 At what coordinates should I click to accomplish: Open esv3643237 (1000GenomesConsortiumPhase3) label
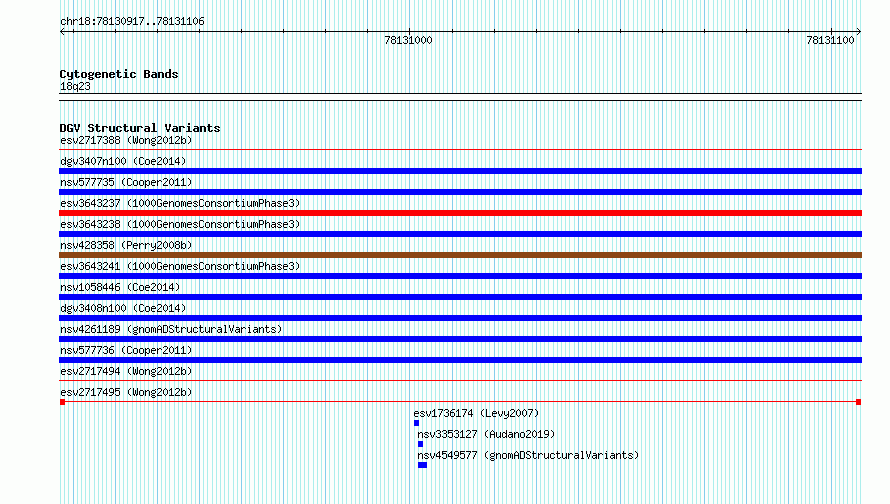pos(180,203)
